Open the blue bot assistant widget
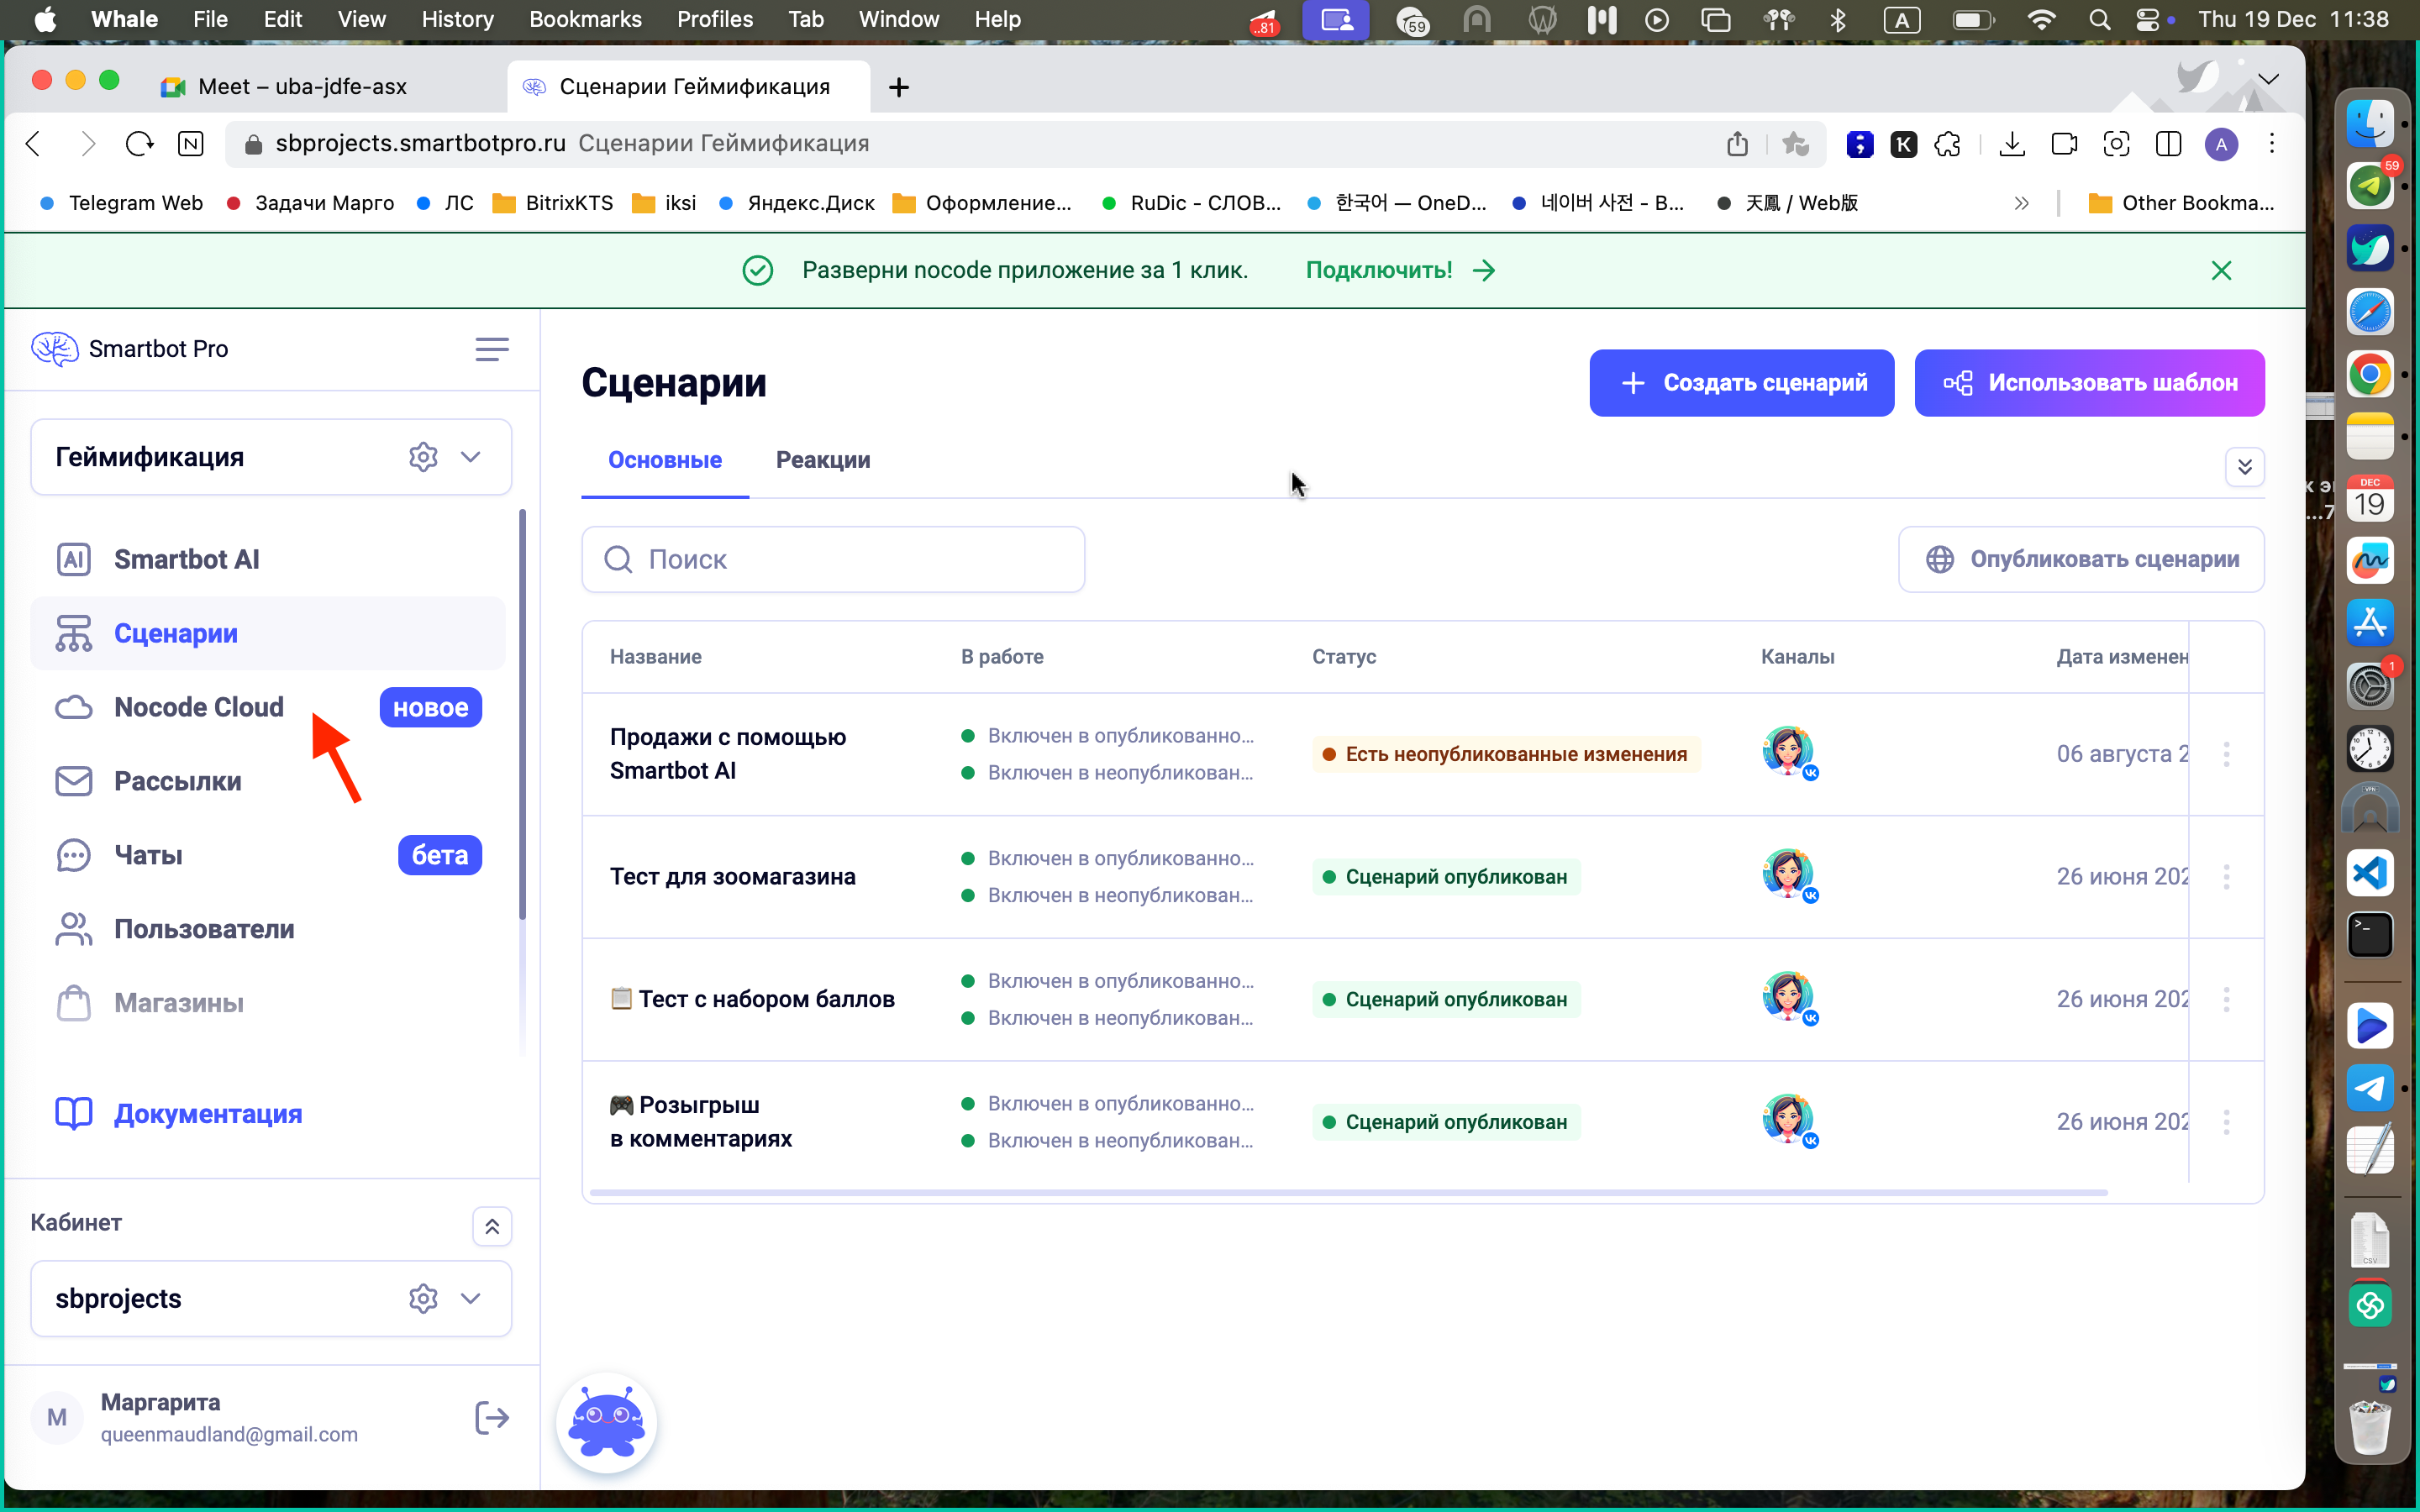The height and width of the screenshot is (1512, 2420). (607, 1422)
